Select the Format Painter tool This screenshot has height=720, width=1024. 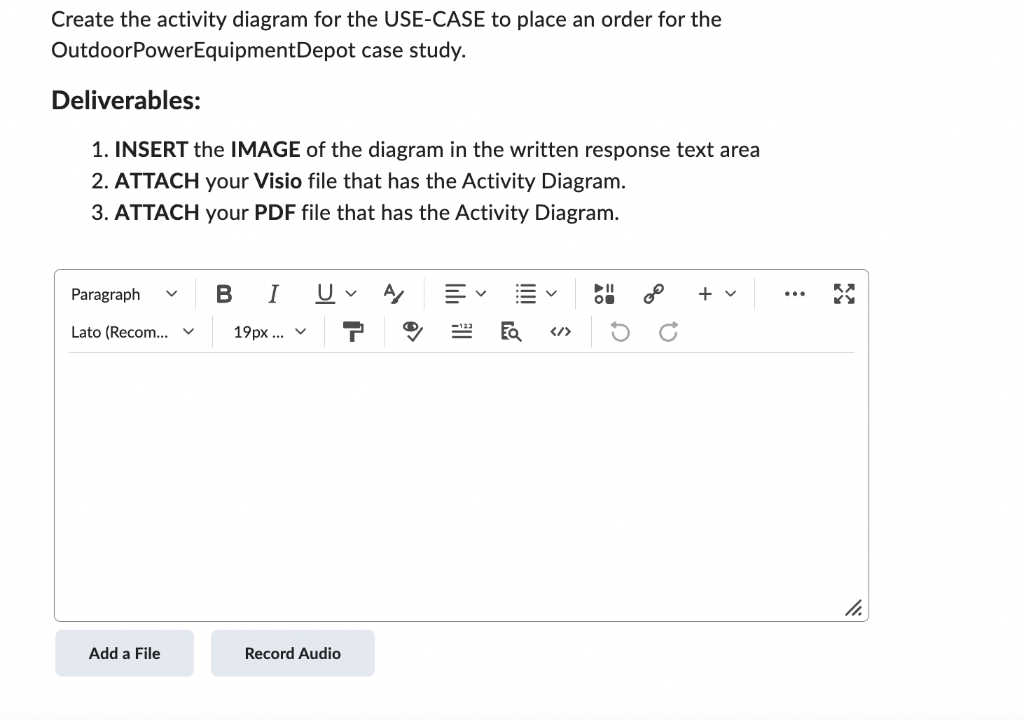(x=353, y=332)
